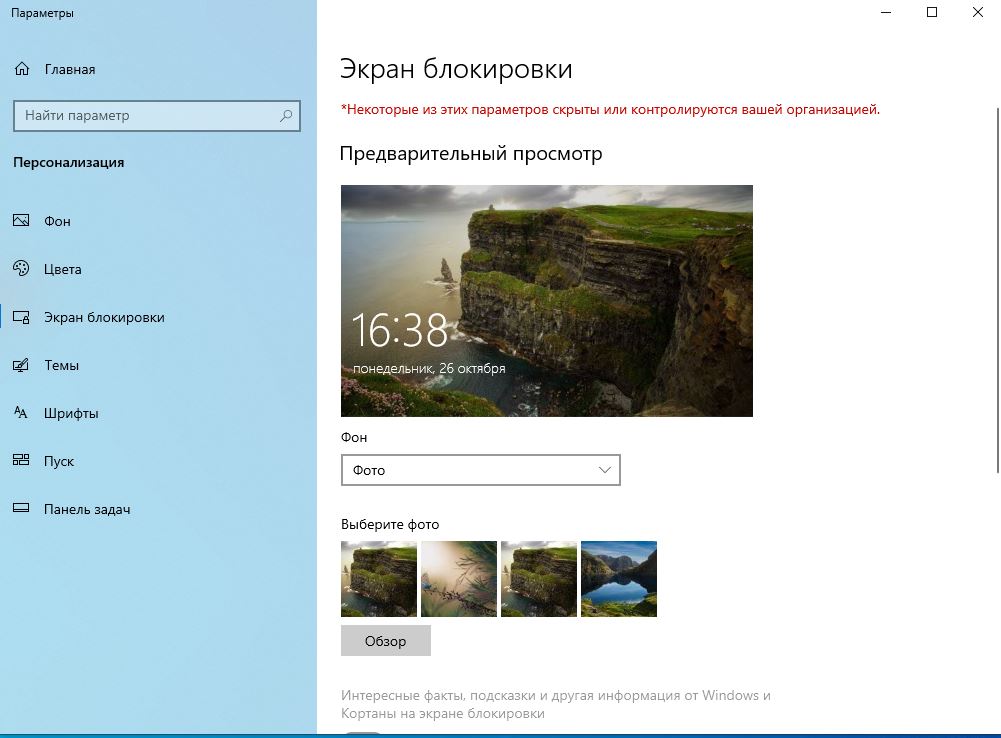Select the mountain lake photo thumbnail
The image size is (1001, 738).
[x=619, y=578]
